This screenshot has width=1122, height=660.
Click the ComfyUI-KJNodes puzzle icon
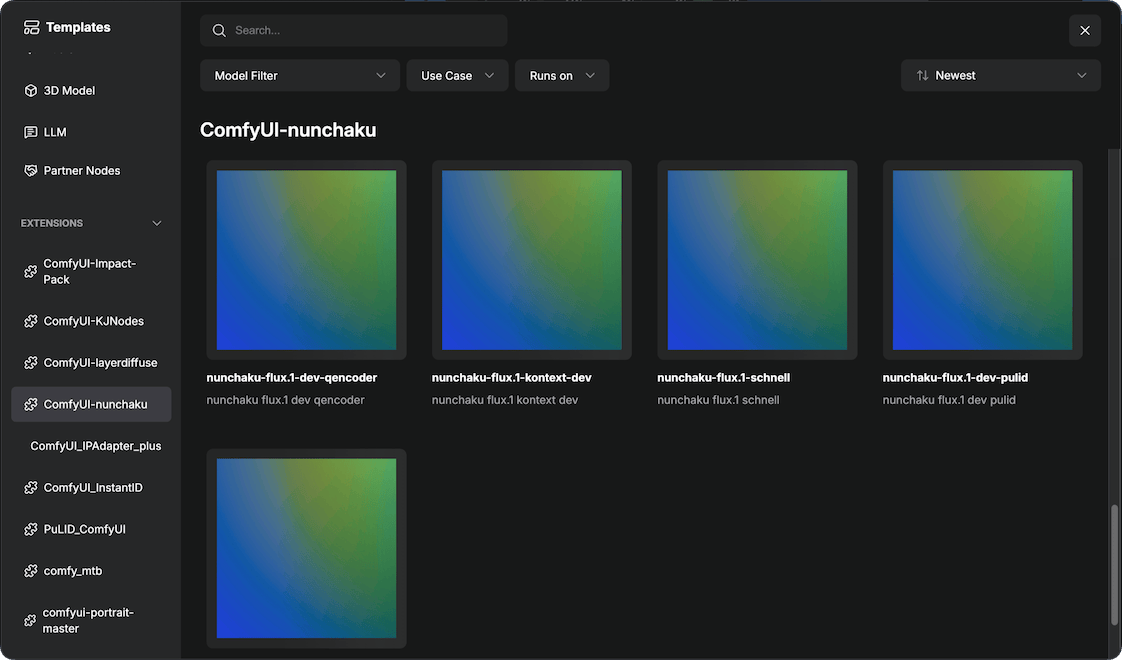tap(30, 320)
